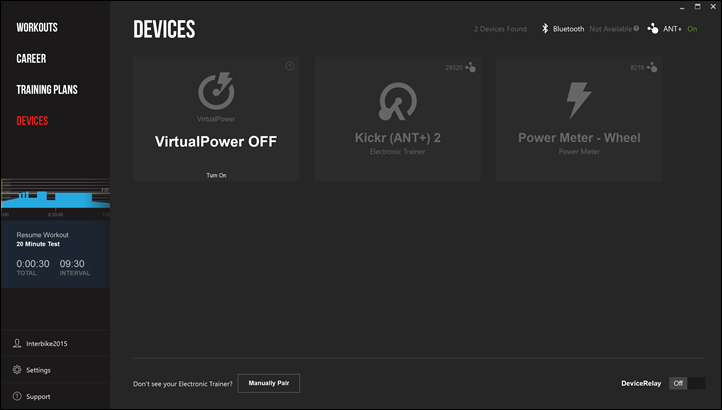Click the Devices page heading
Image resolution: width=722 pixels, height=410 pixels.
164,29
